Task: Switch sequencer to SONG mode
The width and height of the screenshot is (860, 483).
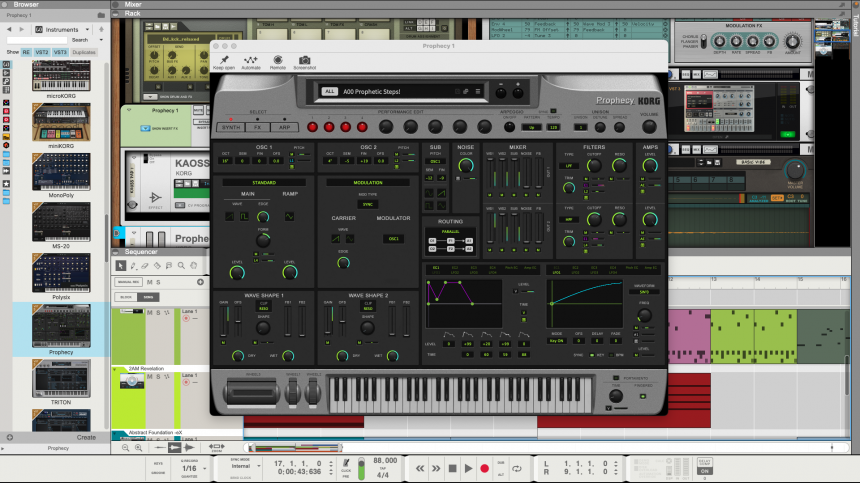Action: [148, 297]
